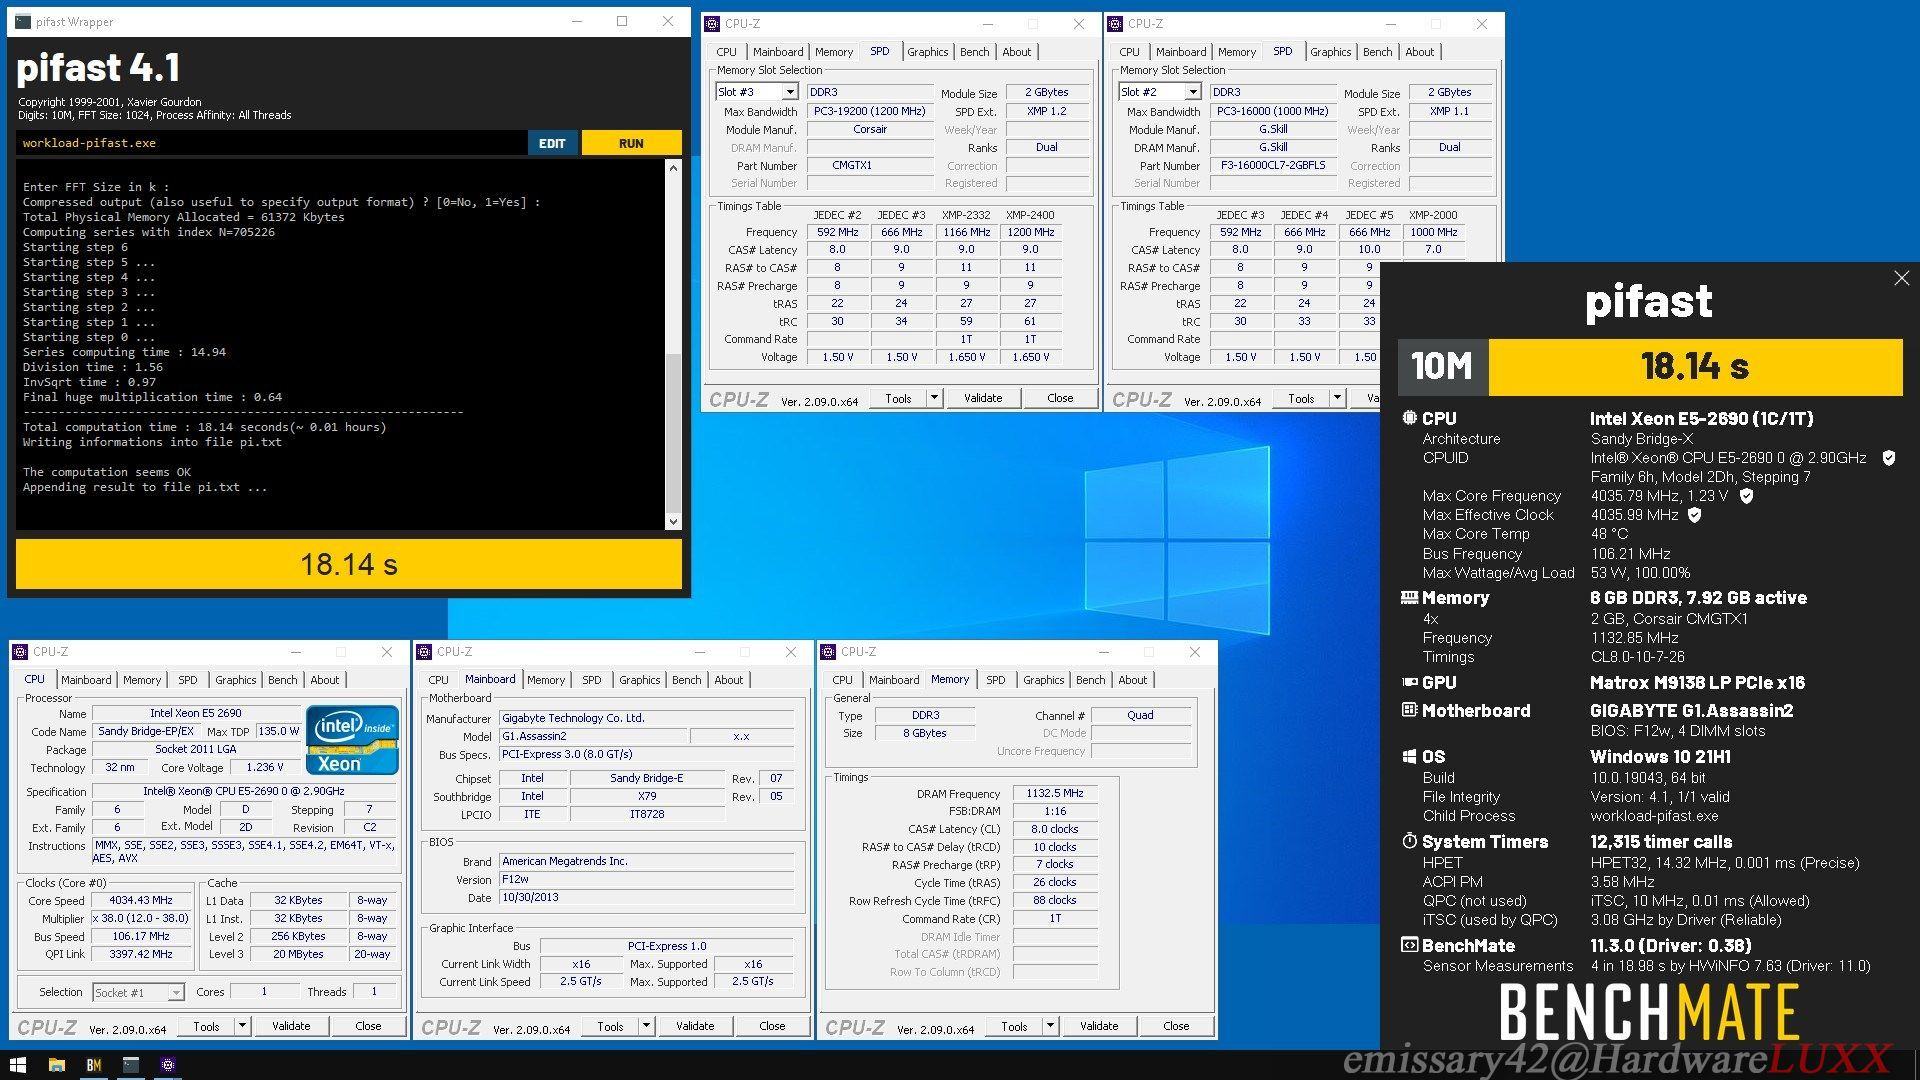Click the Motherboard section icon
1920x1080 pixels.
point(1409,710)
